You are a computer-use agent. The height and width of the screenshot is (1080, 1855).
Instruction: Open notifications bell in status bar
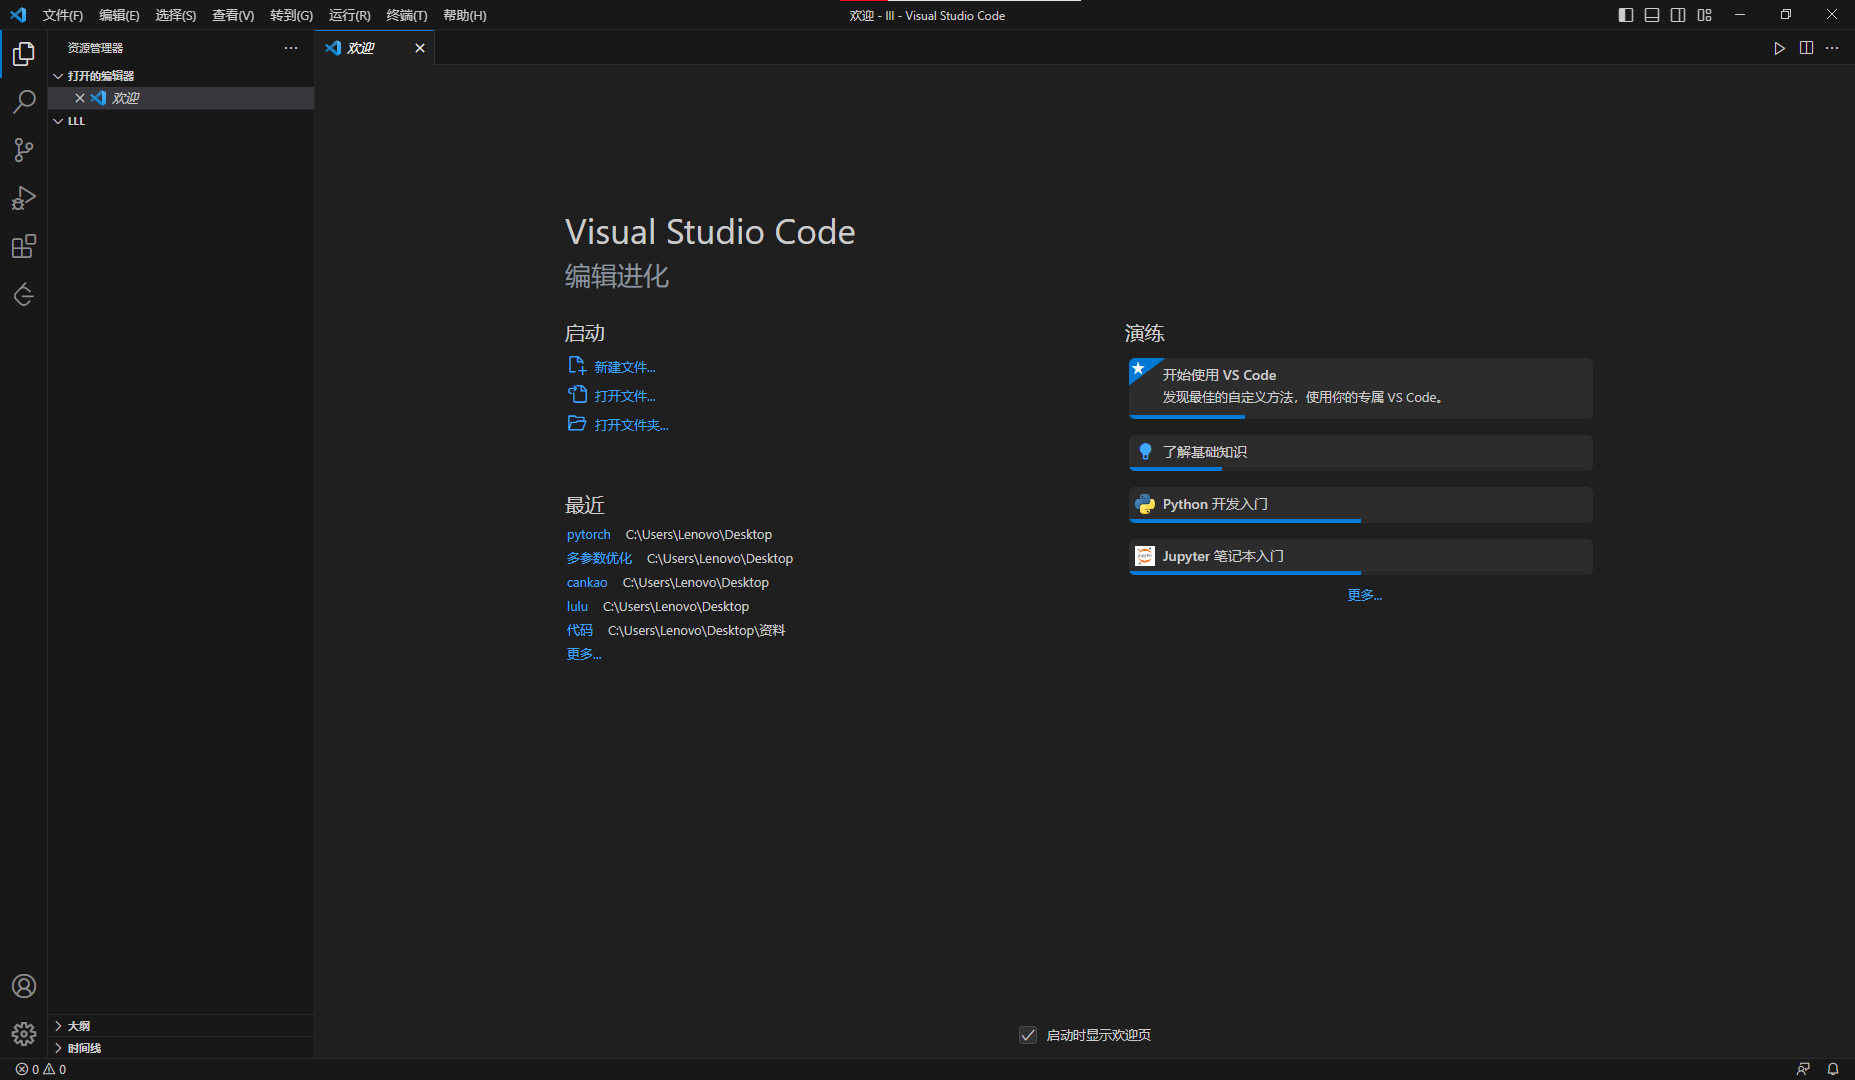(1833, 1069)
